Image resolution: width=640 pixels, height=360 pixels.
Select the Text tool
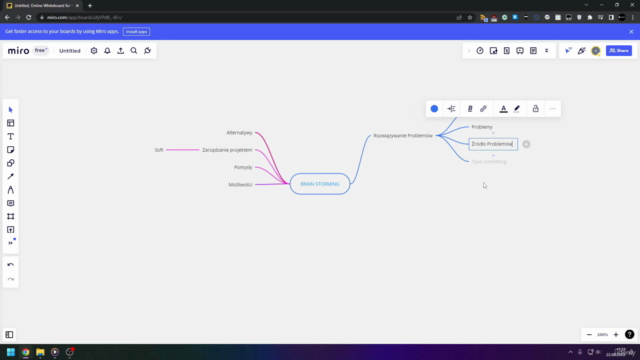[x=11, y=136]
